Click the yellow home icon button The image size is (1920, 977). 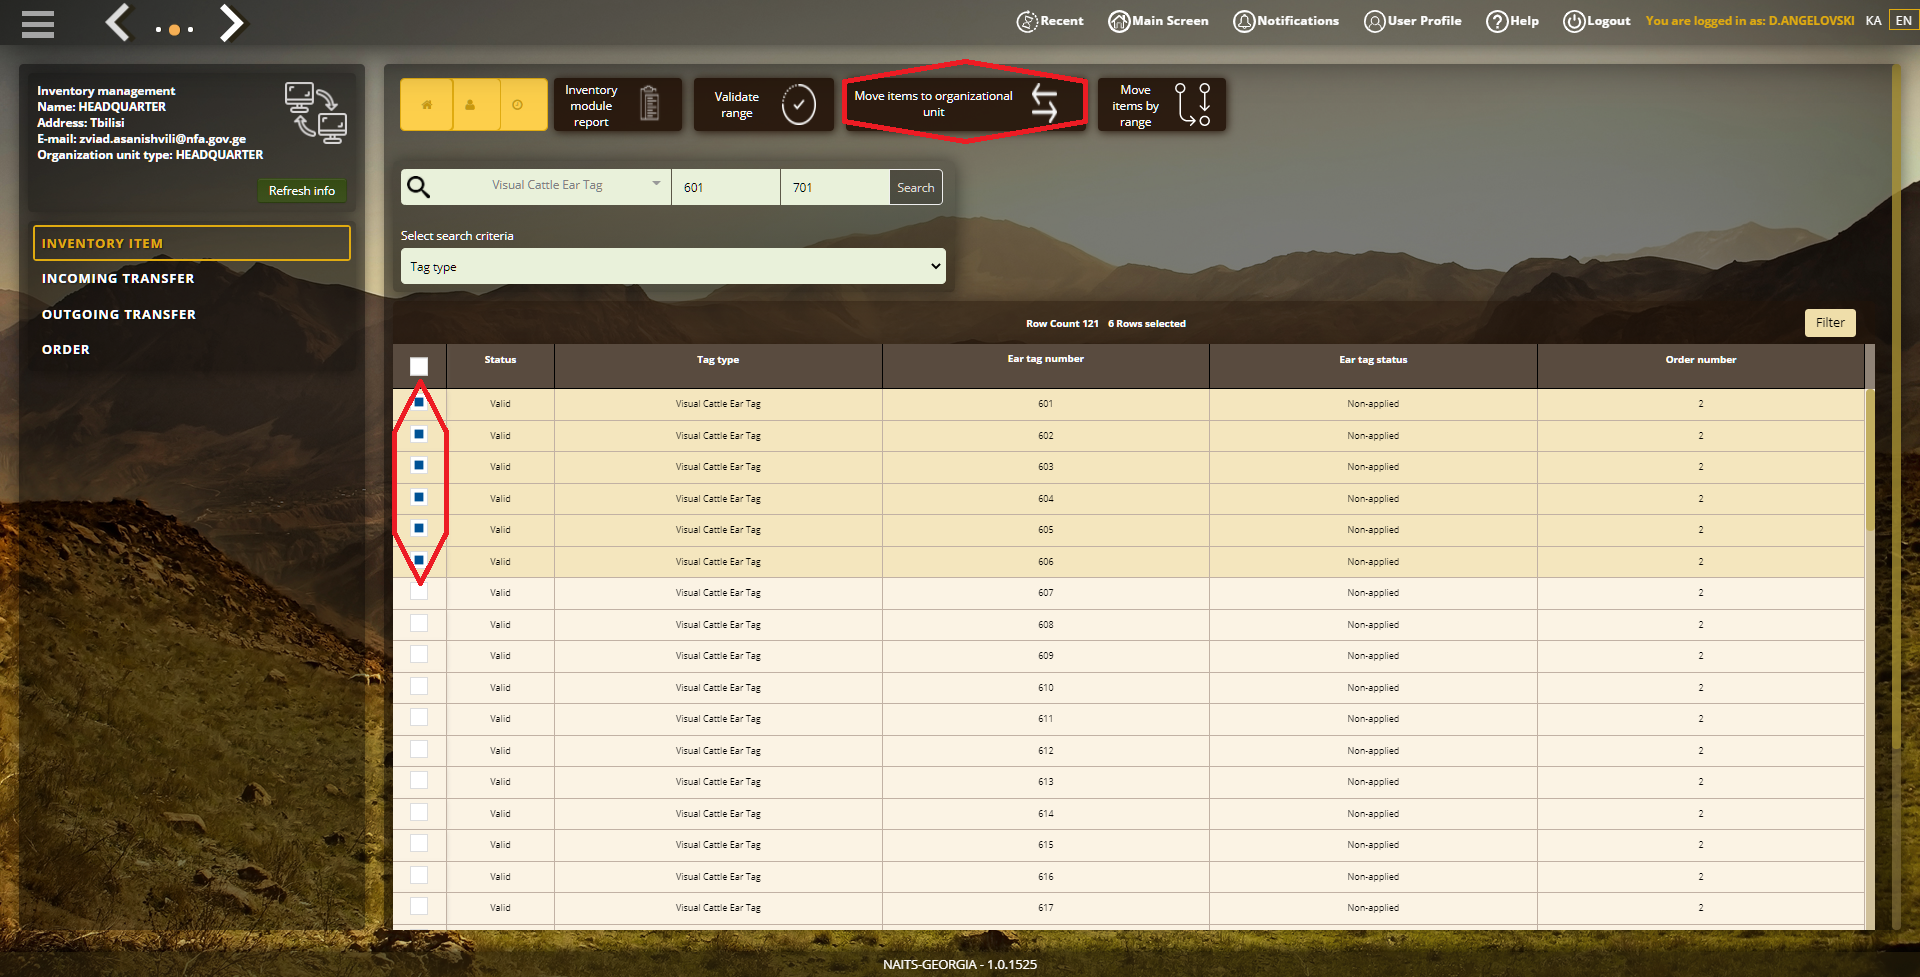pos(427,104)
